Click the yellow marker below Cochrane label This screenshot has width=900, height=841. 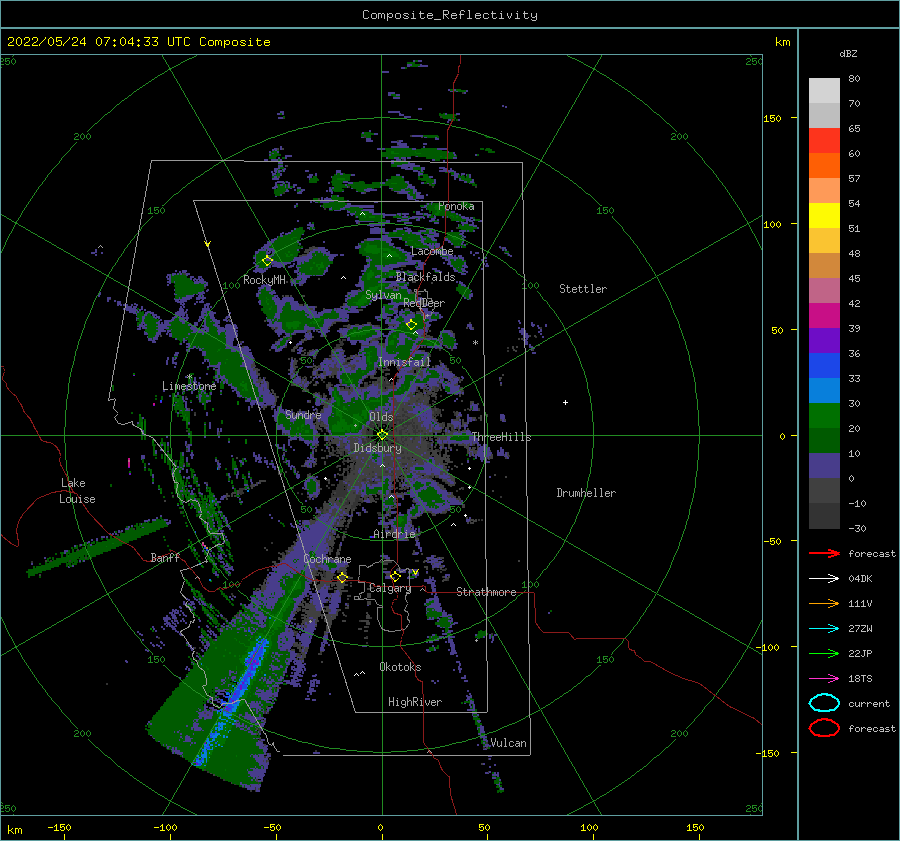coord(343,577)
